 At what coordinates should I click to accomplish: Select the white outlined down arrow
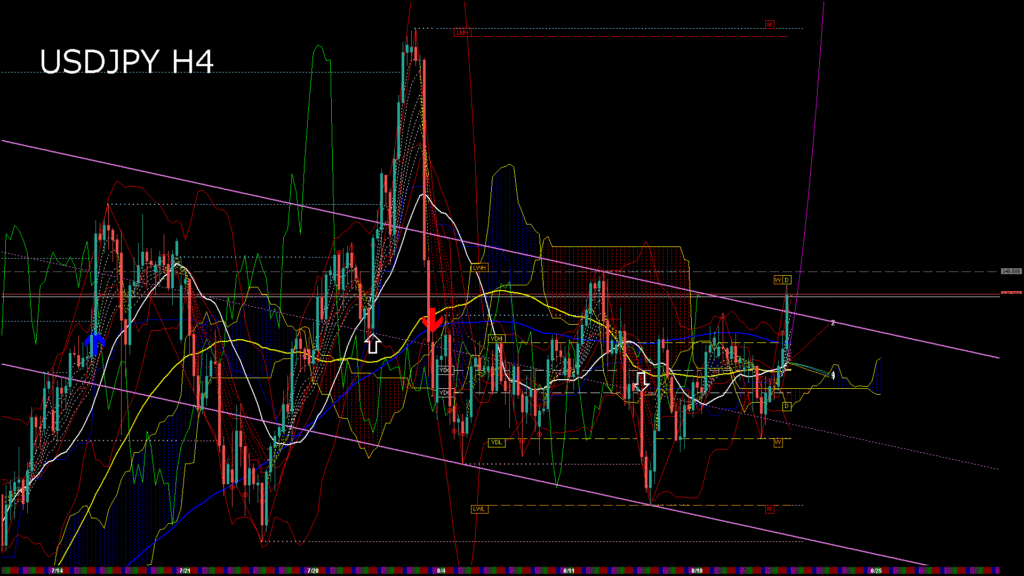(x=642, y=383)
